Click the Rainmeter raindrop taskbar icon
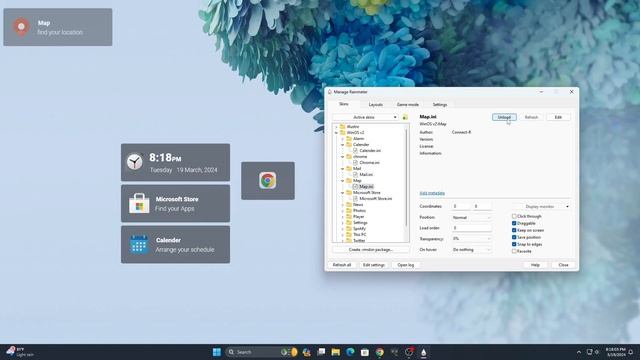 [x=424, y=352]
